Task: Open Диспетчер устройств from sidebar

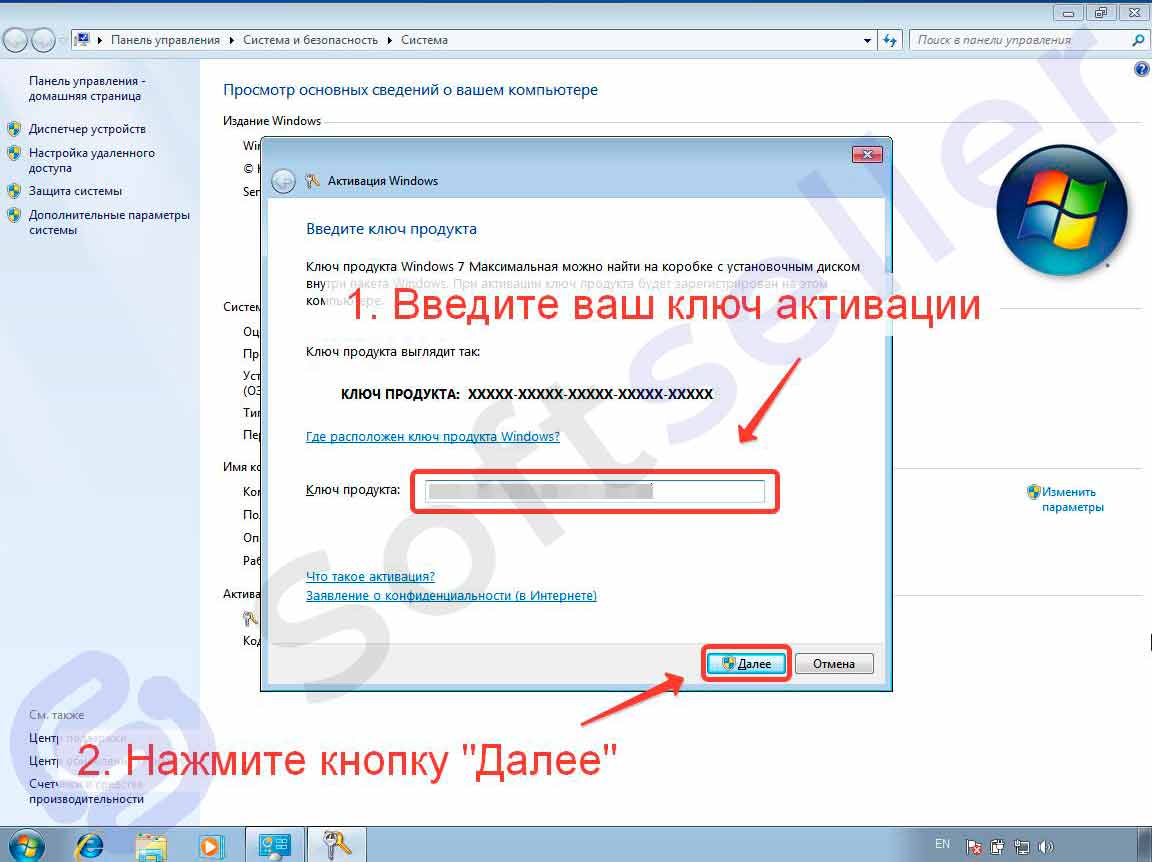Action: 87,129
